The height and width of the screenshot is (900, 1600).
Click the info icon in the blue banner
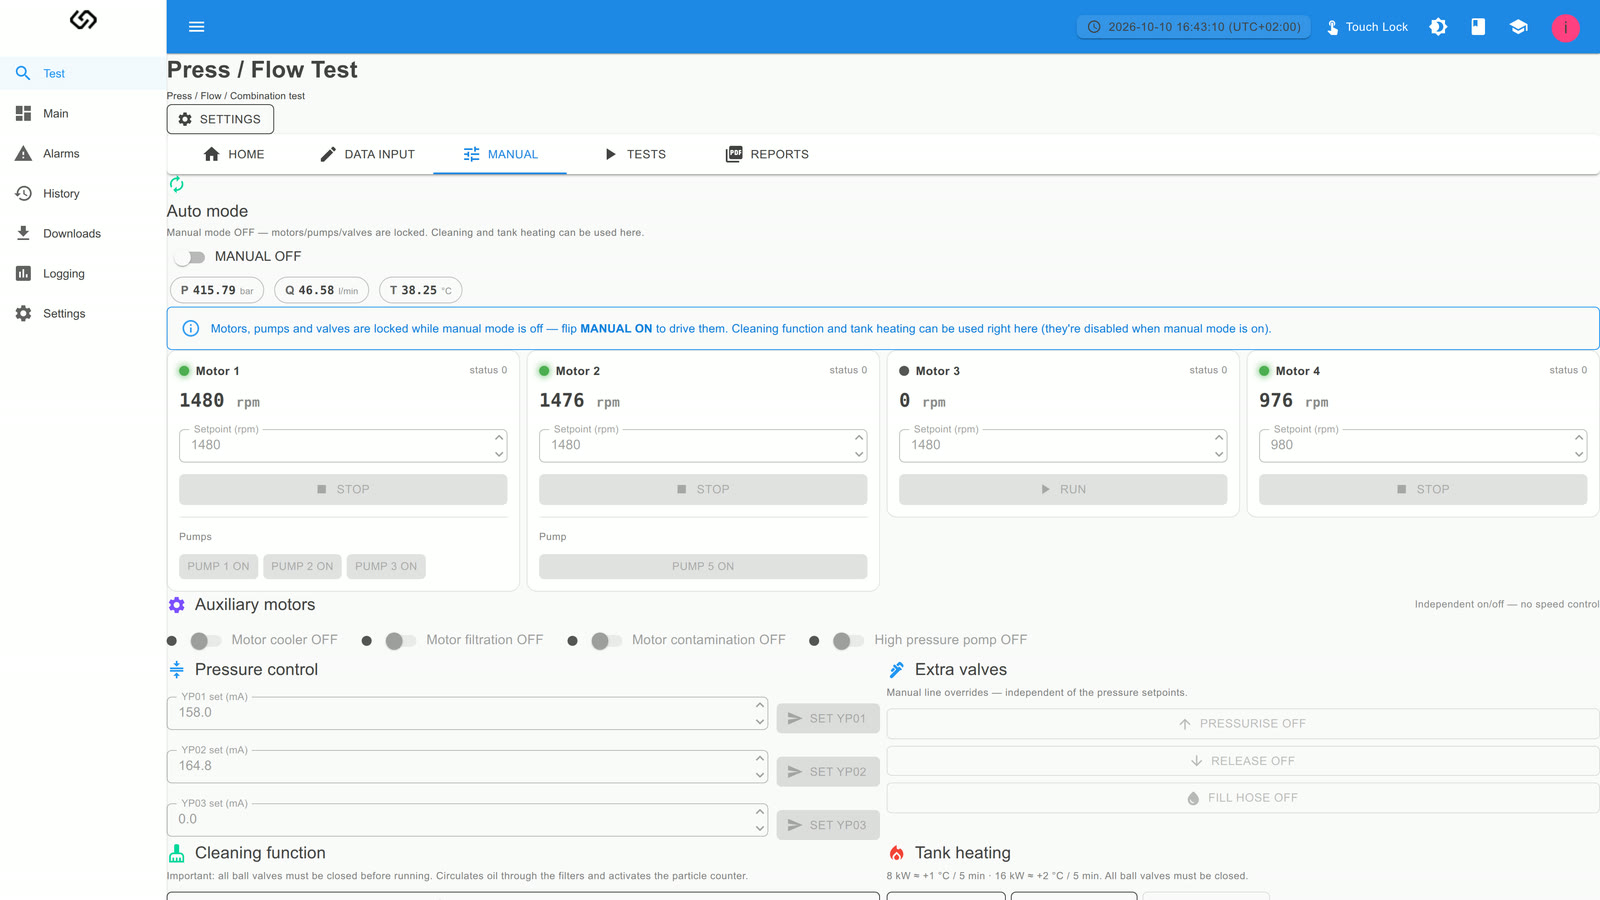(x=191, y=328)
